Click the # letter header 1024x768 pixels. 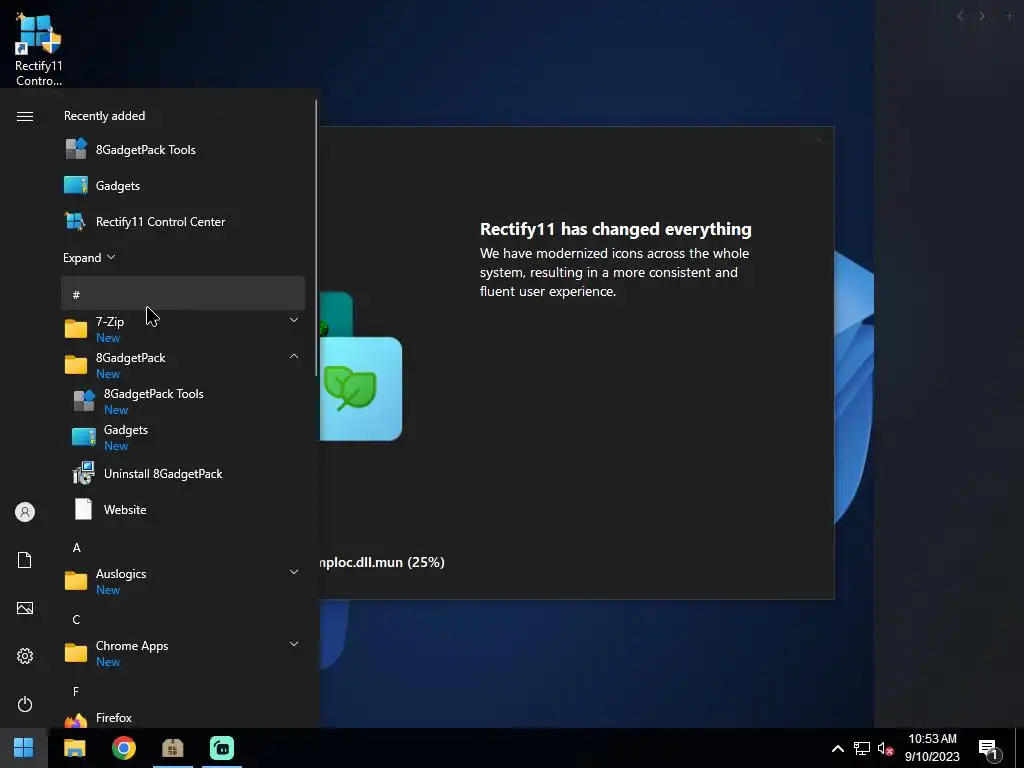(x=183, y=294)
